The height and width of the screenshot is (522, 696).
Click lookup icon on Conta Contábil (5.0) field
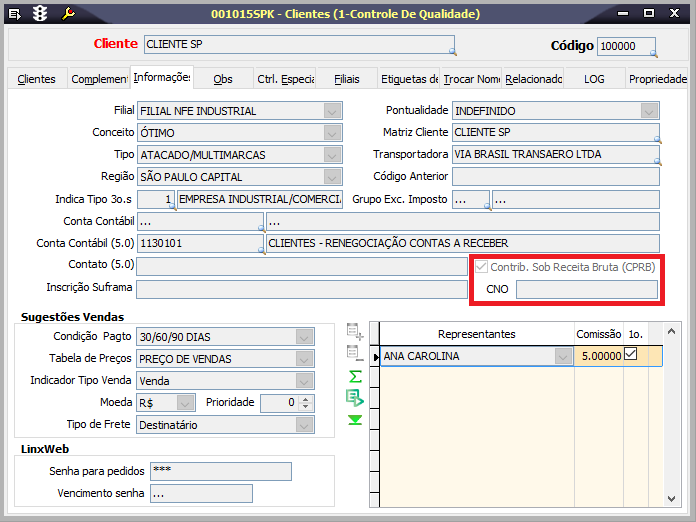(262, 251)
